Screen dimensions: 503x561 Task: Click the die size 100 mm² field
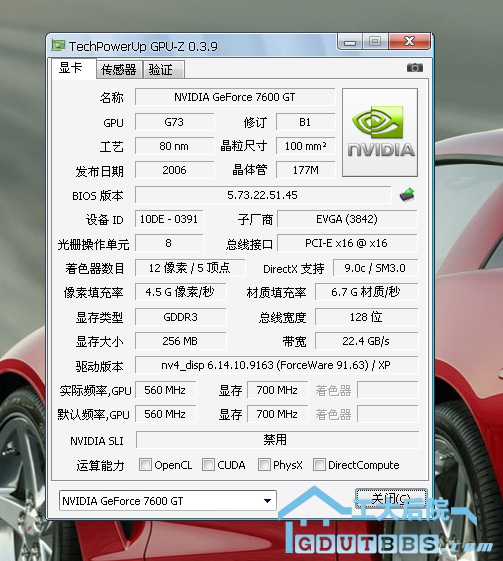[306, 146]
